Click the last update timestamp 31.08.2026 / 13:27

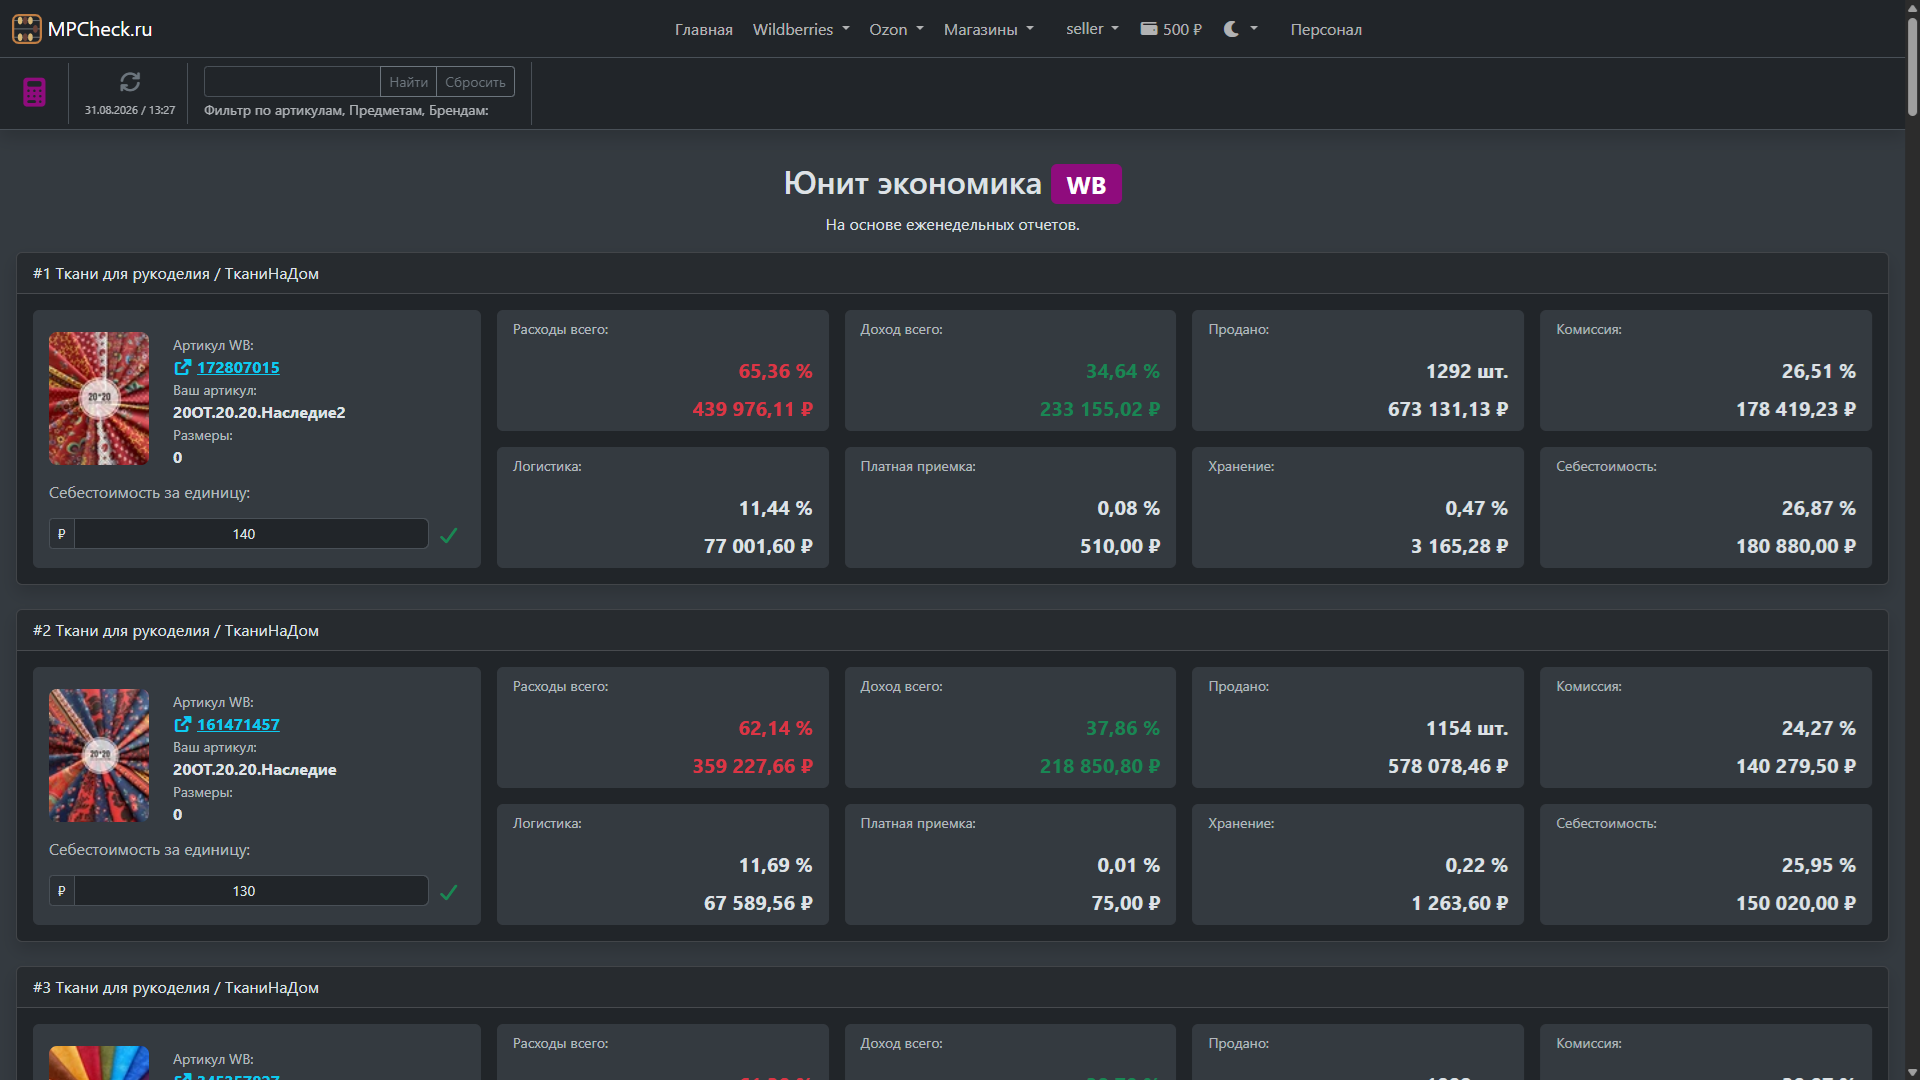click(x=130, y=110)
